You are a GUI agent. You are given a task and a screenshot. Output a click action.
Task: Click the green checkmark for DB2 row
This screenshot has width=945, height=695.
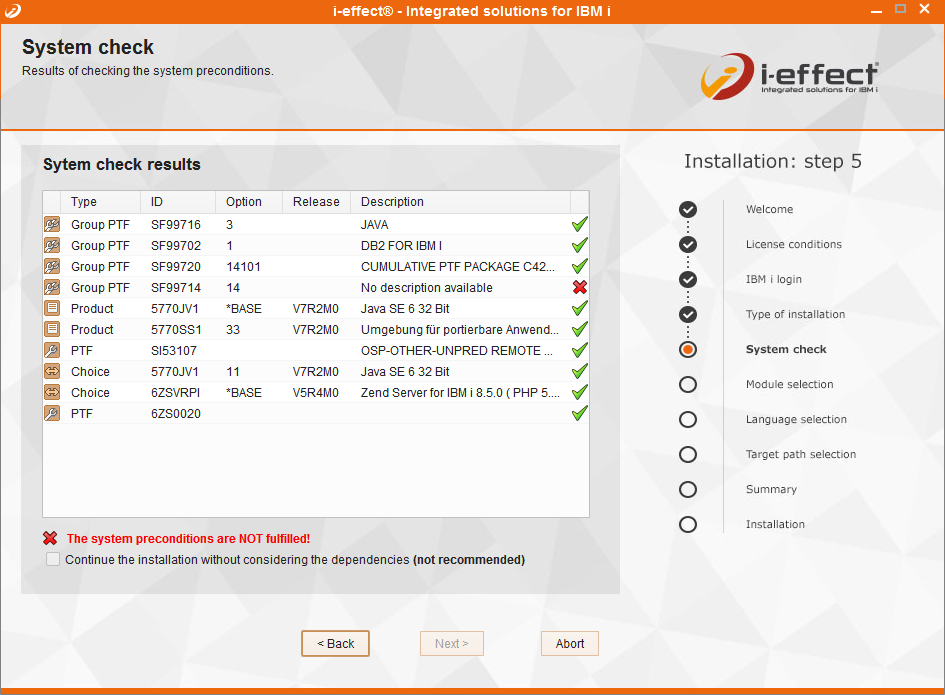579,246
